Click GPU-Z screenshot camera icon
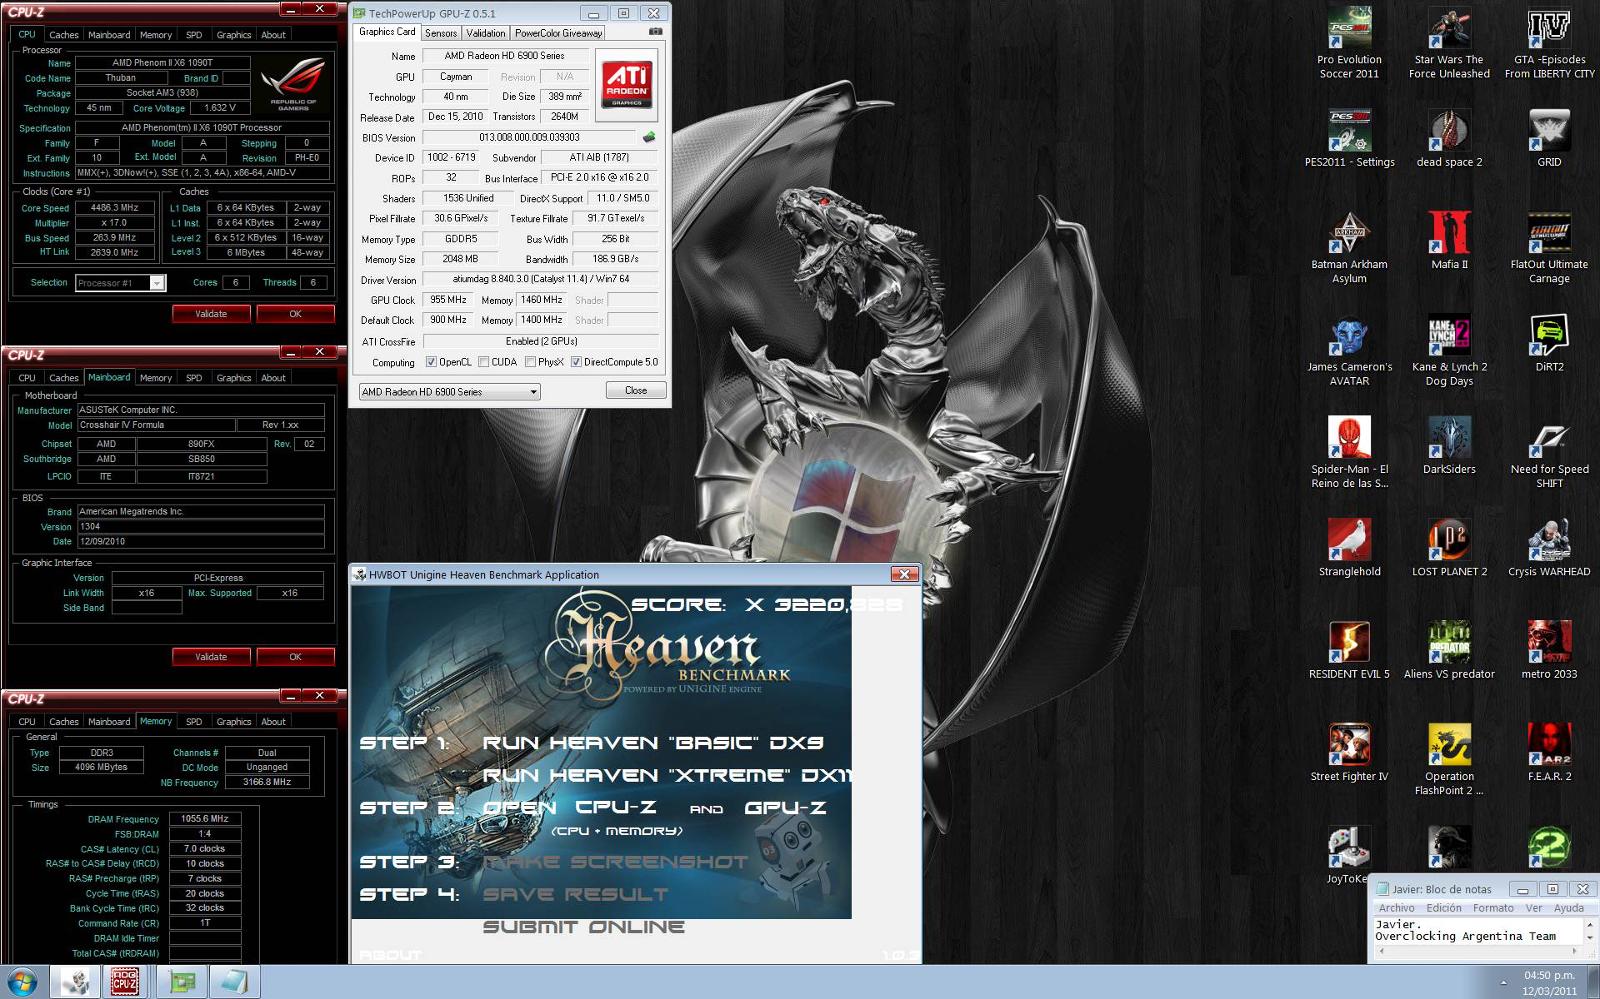The height and width of the screenshot is (999, 1600). [655, 32]
